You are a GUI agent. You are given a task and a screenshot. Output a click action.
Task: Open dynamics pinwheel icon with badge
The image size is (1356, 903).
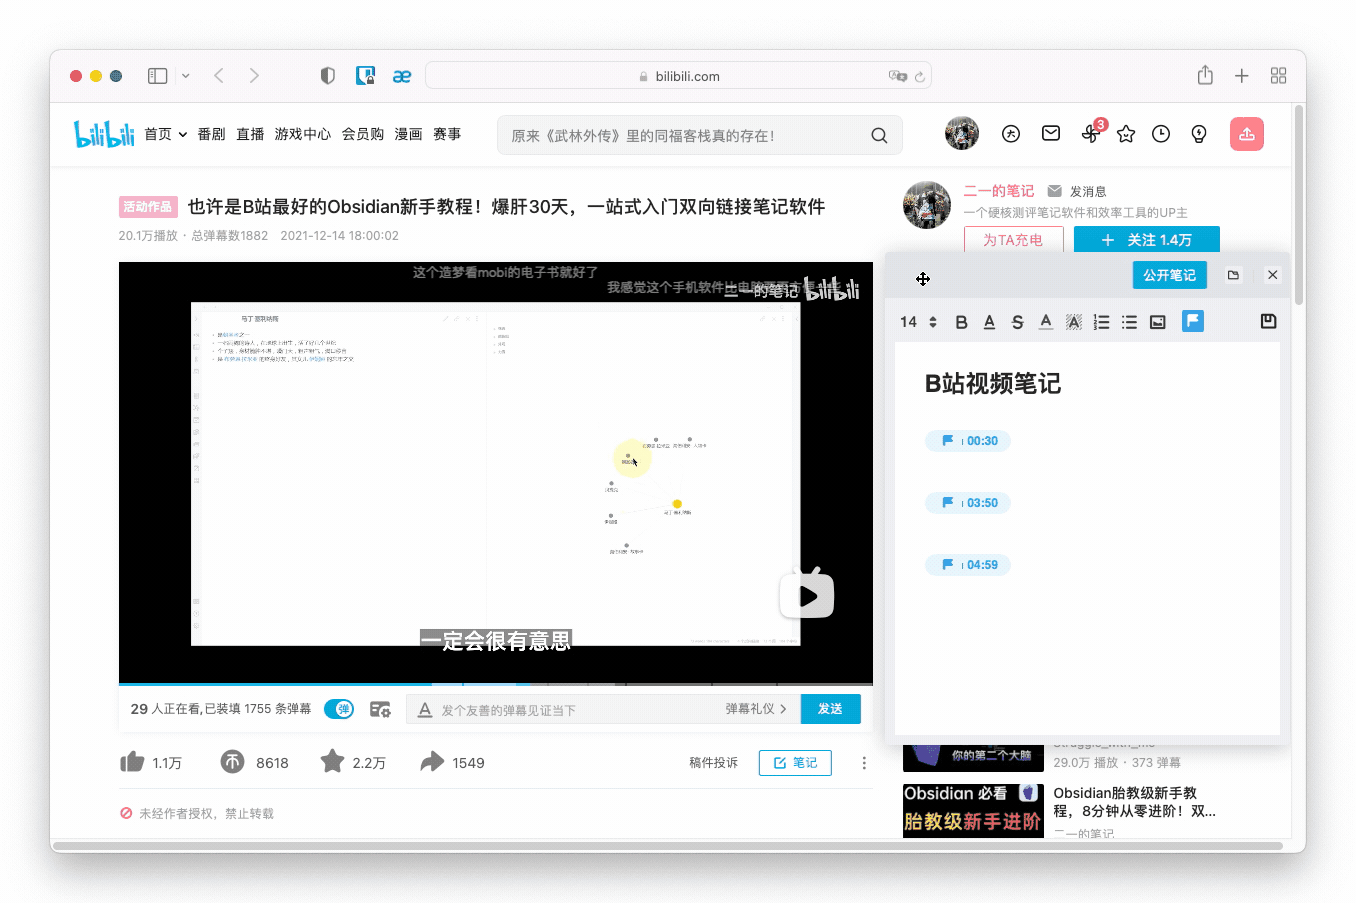[x=1091, y=133]
